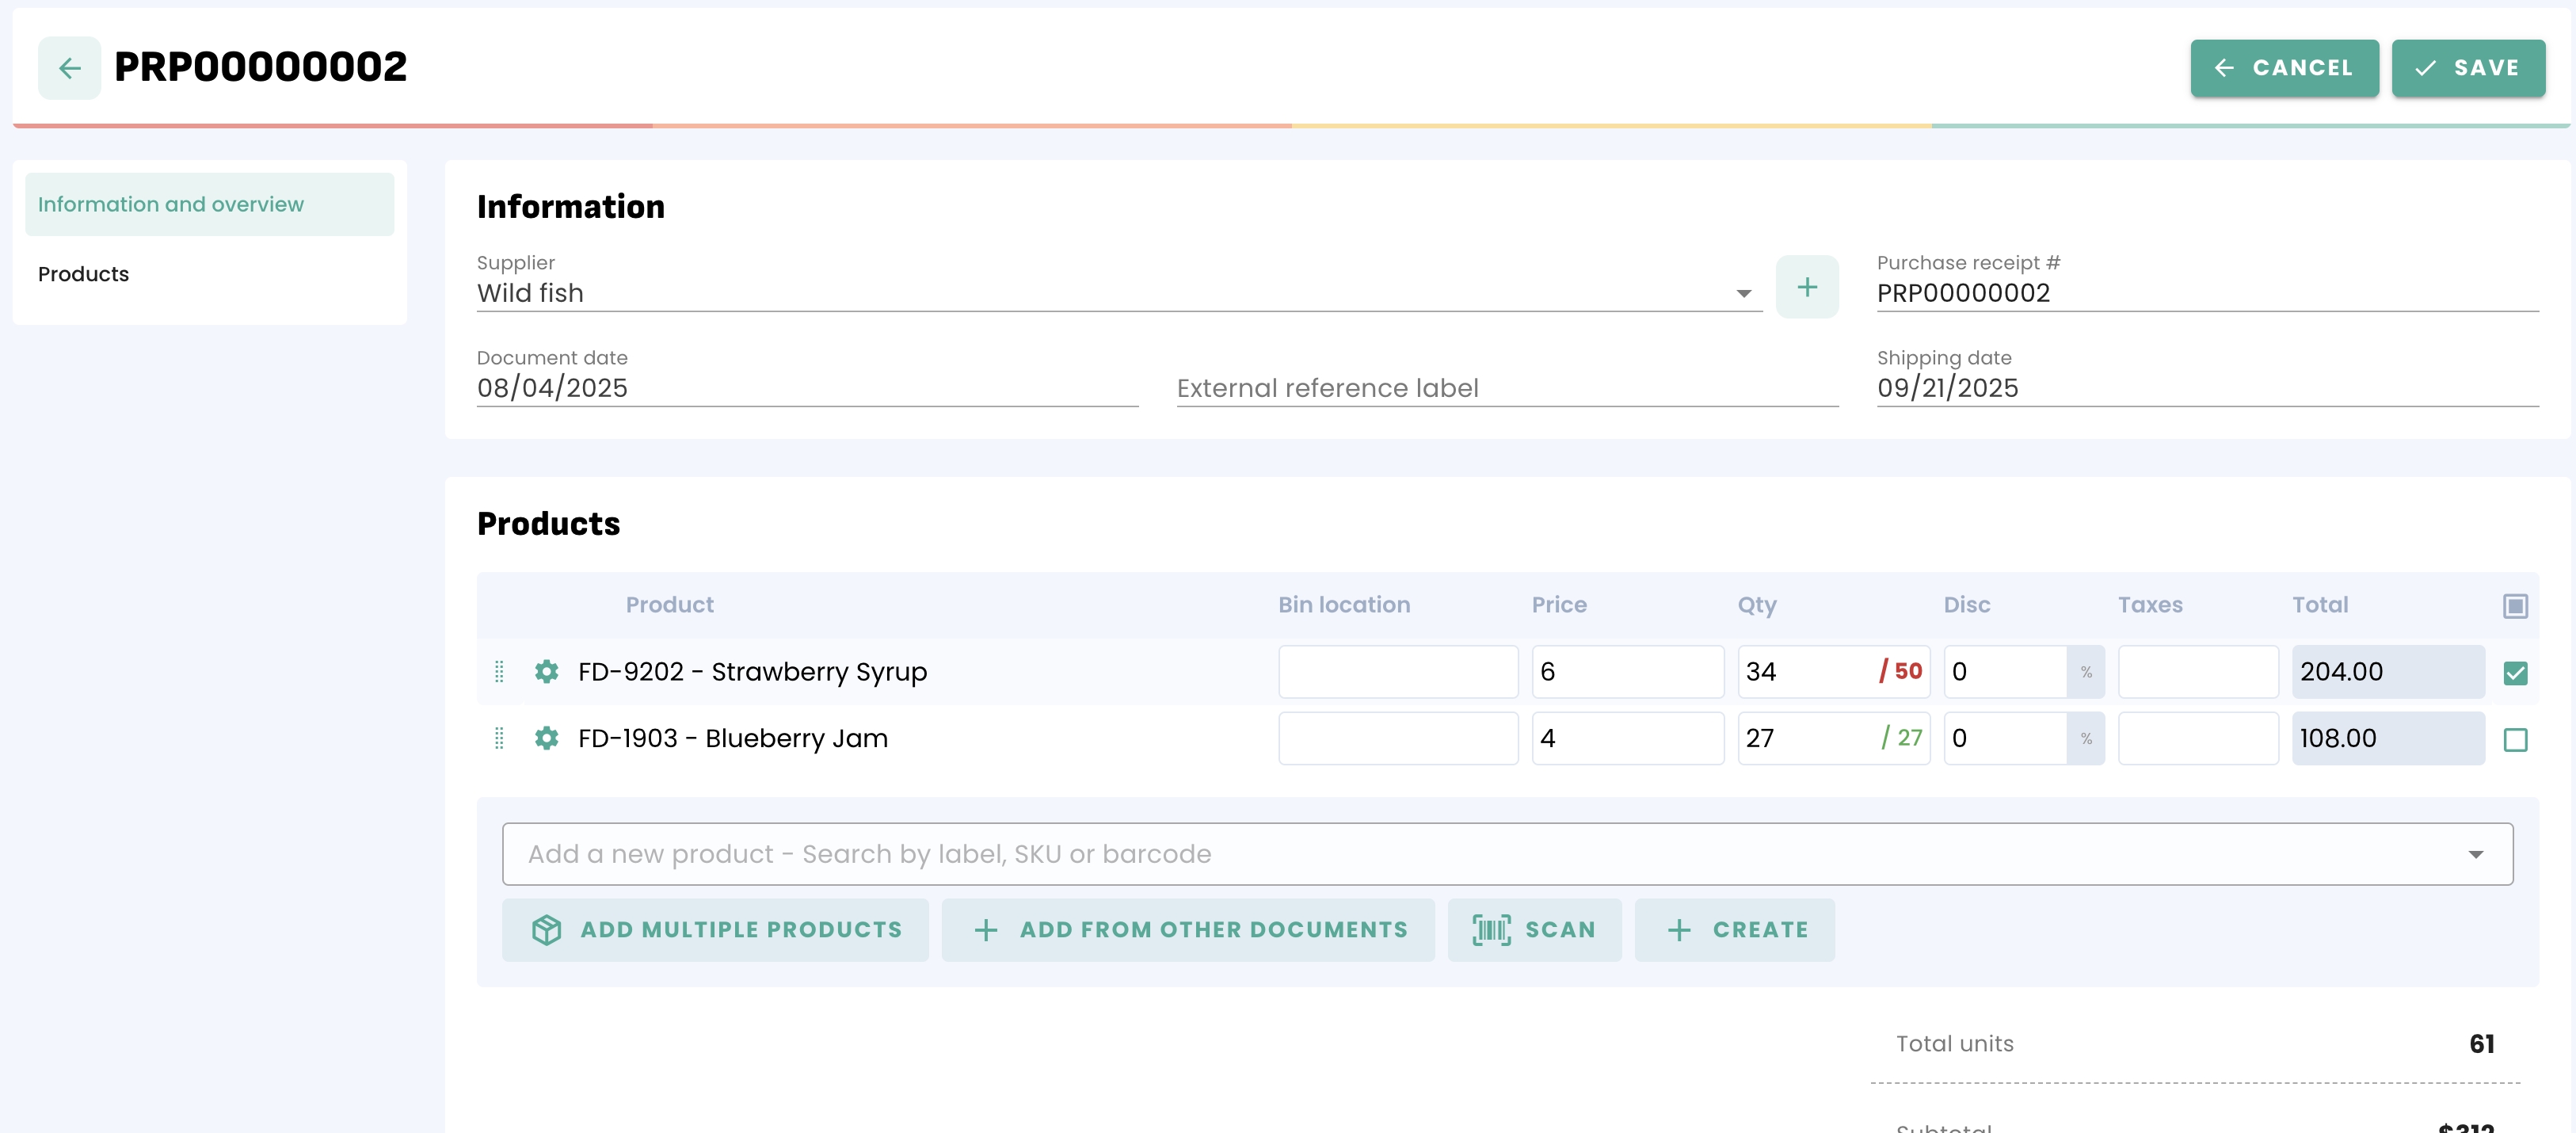Check the Blueberry Jam row checkbox
Viewport: 2576px width, 1133px height.
[x=2515, y=740]
